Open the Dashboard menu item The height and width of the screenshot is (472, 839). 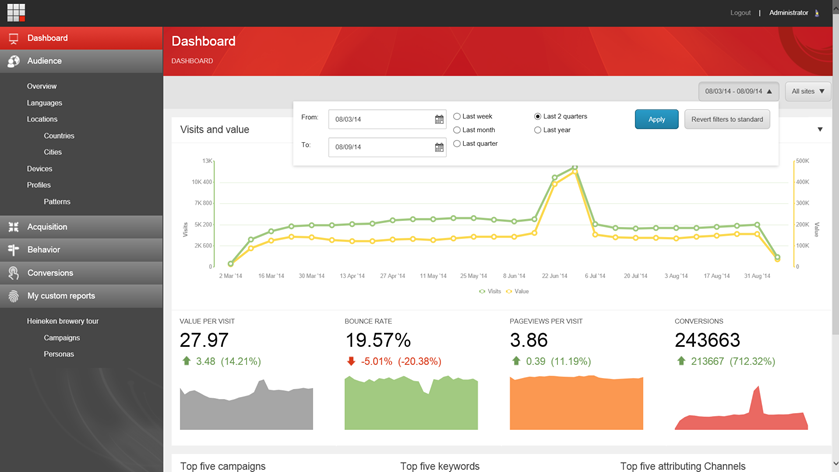[x=81, y=38]
